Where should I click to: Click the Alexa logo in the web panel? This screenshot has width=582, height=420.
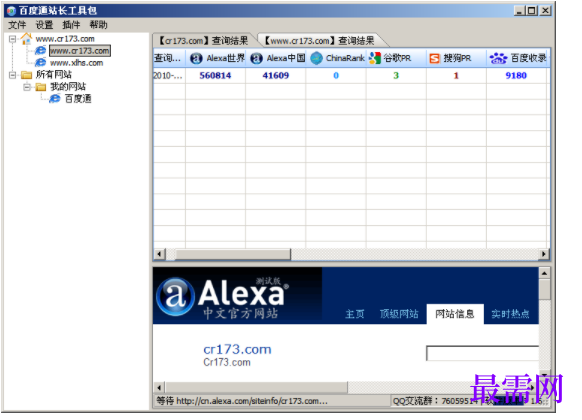(x=222, y=298)
